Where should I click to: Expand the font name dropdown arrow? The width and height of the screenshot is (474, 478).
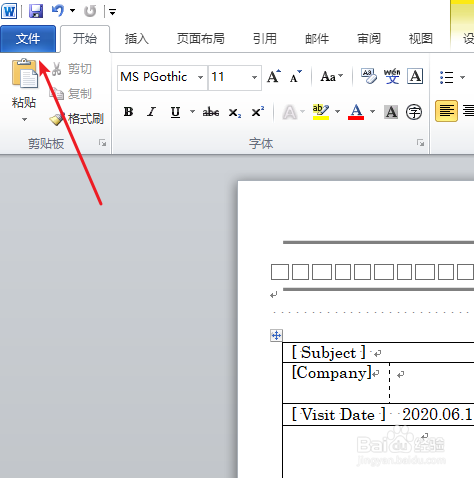coord(200,77)
